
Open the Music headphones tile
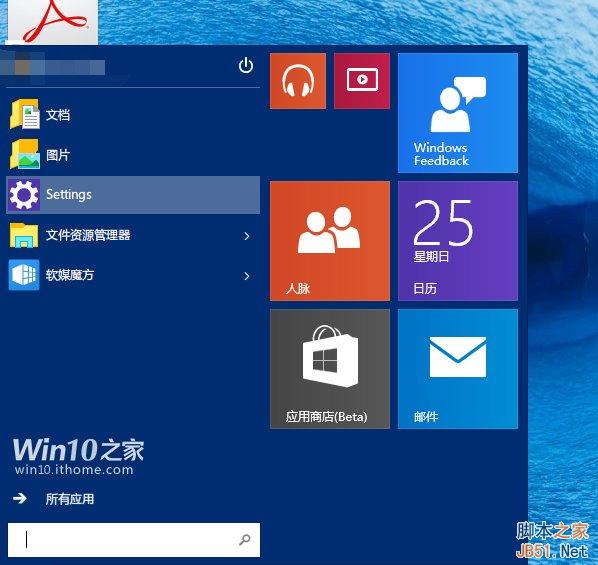(298, 81)
